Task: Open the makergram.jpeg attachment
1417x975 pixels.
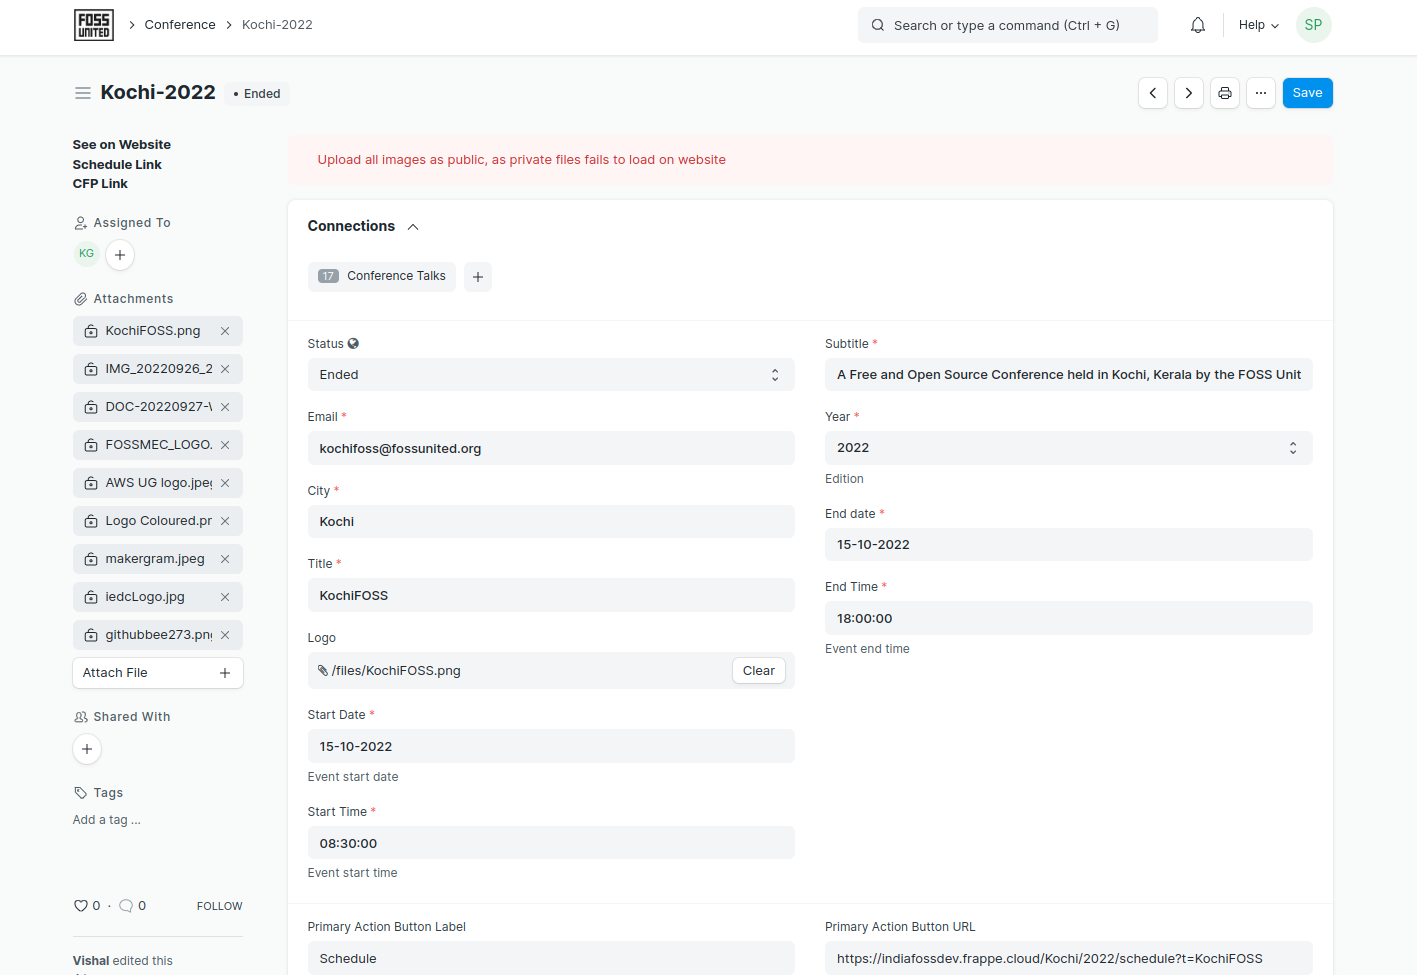Action: pyautogui.click(x=155, y=559)
